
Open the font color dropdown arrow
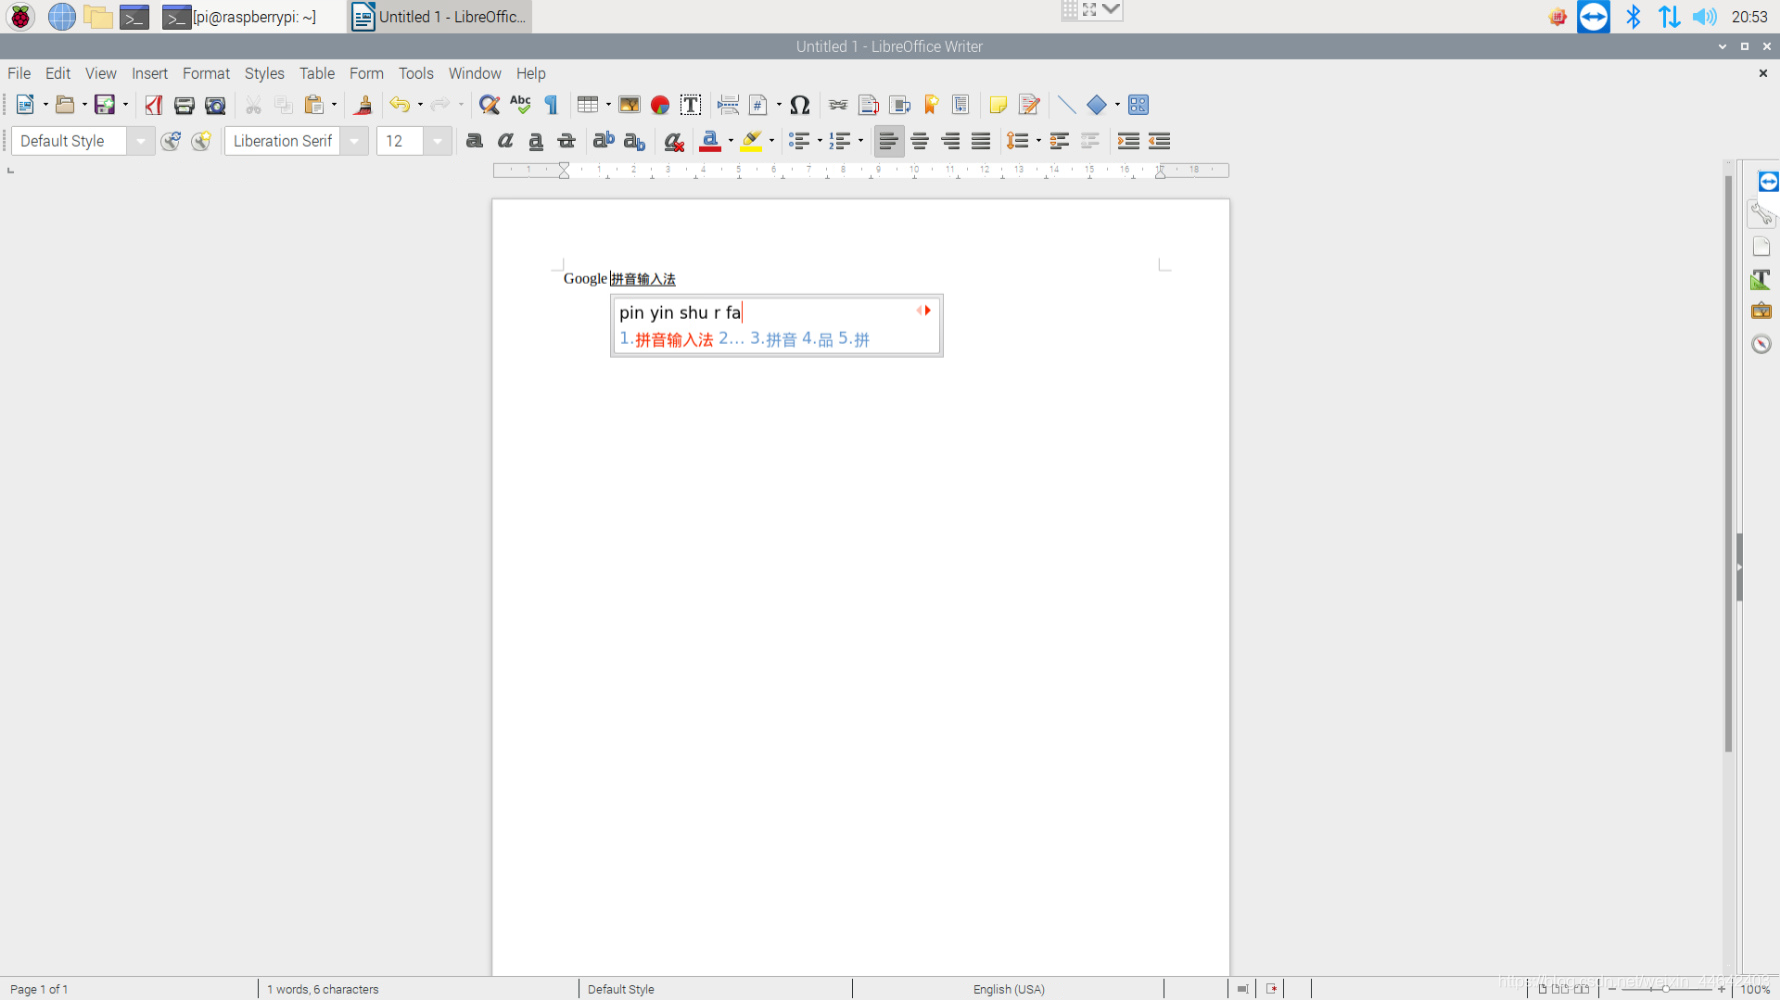731,141
